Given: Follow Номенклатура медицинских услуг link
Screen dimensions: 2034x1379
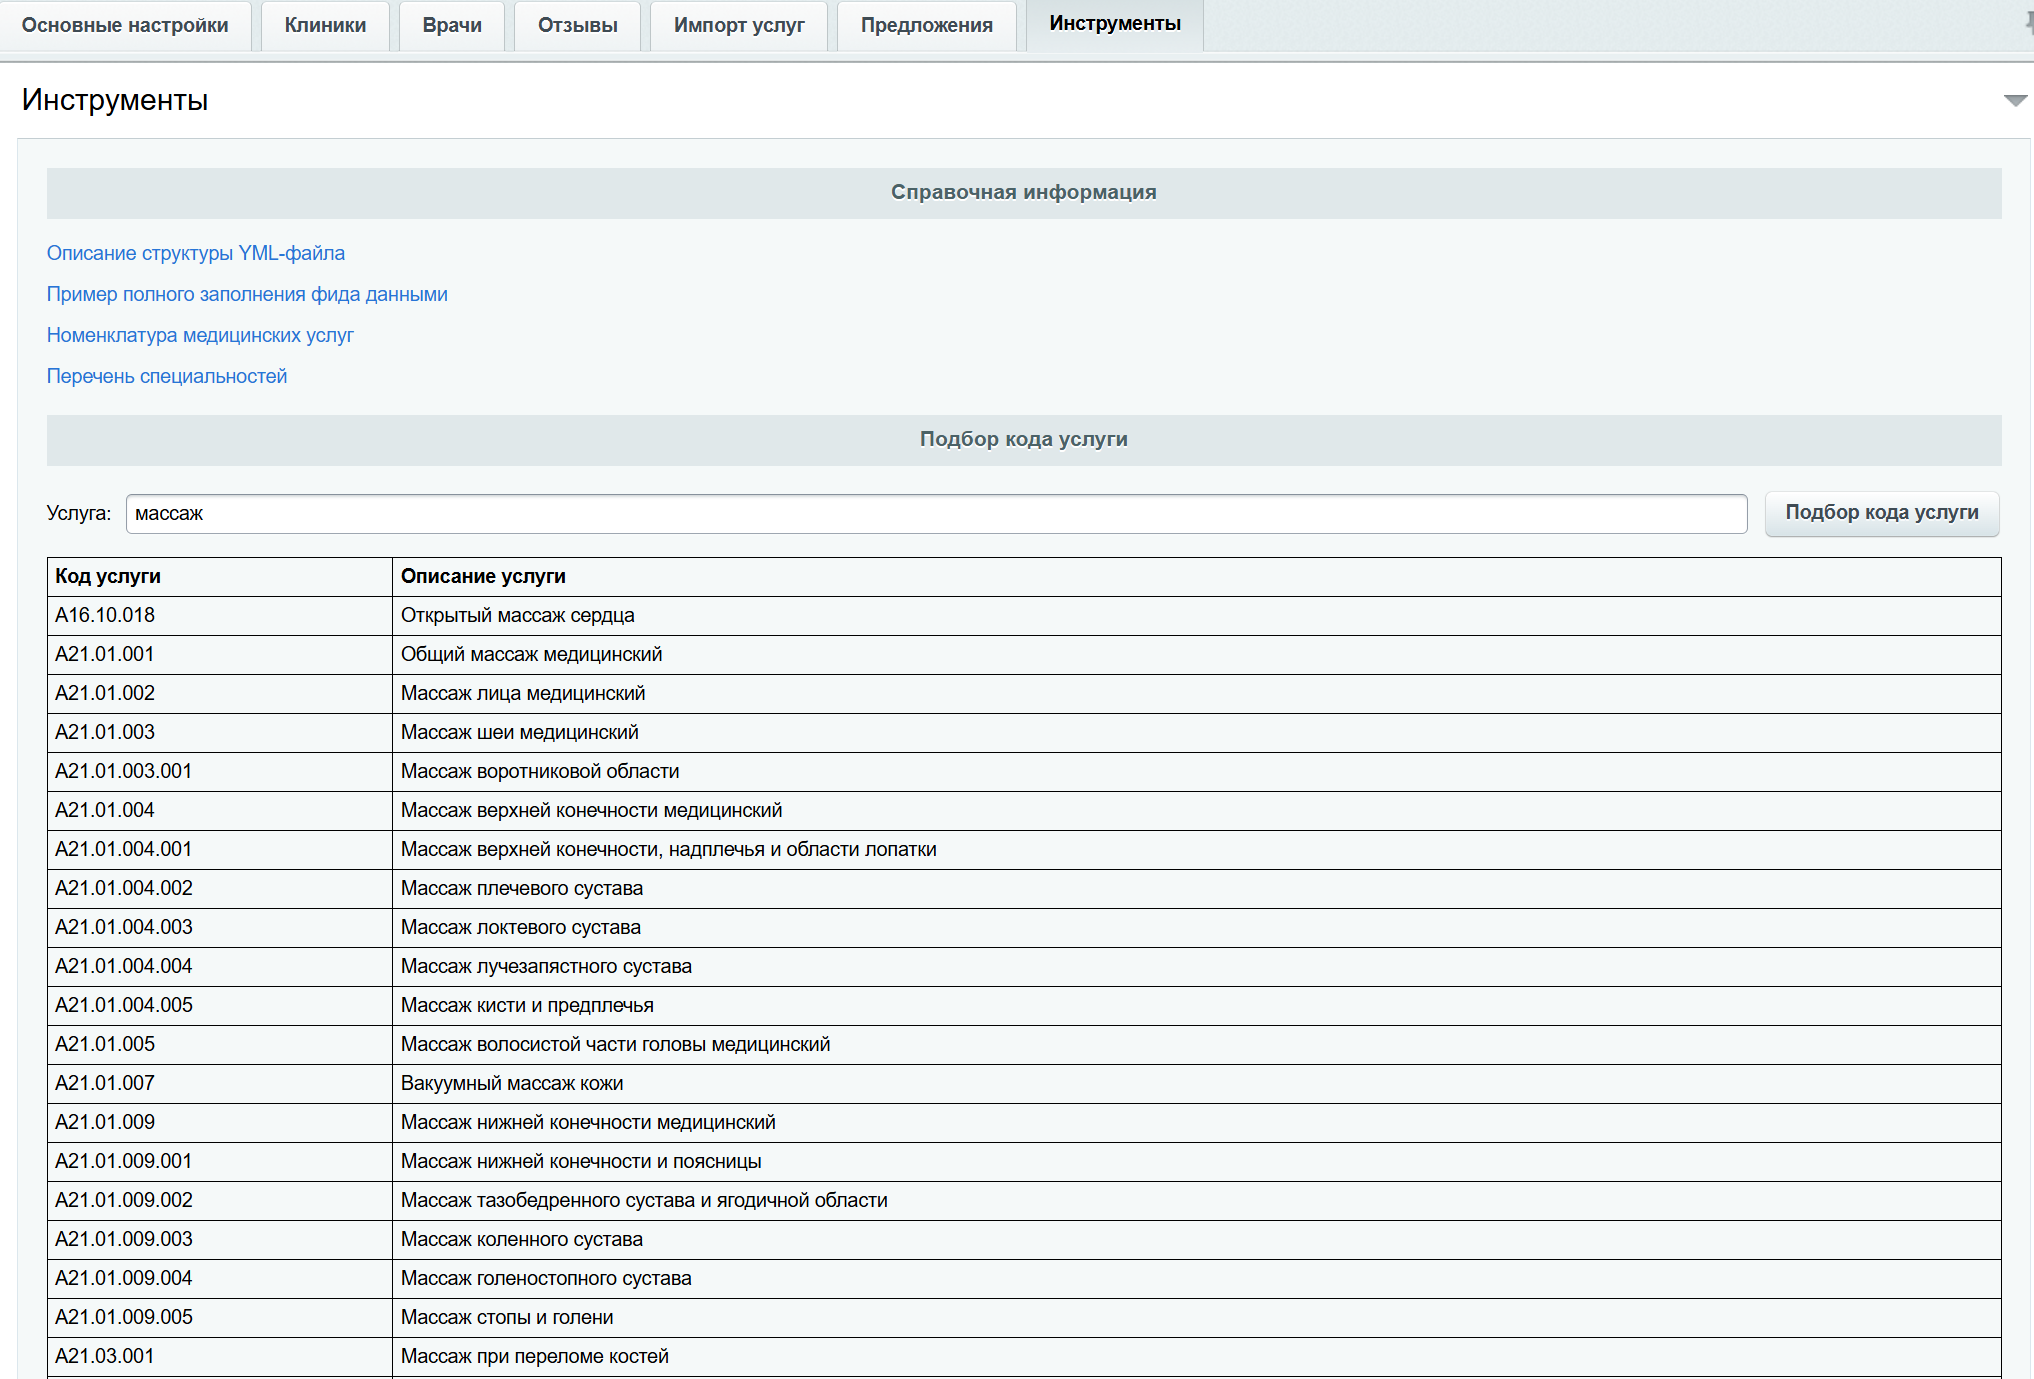Looking at the screenshot, I should (200, 335).
